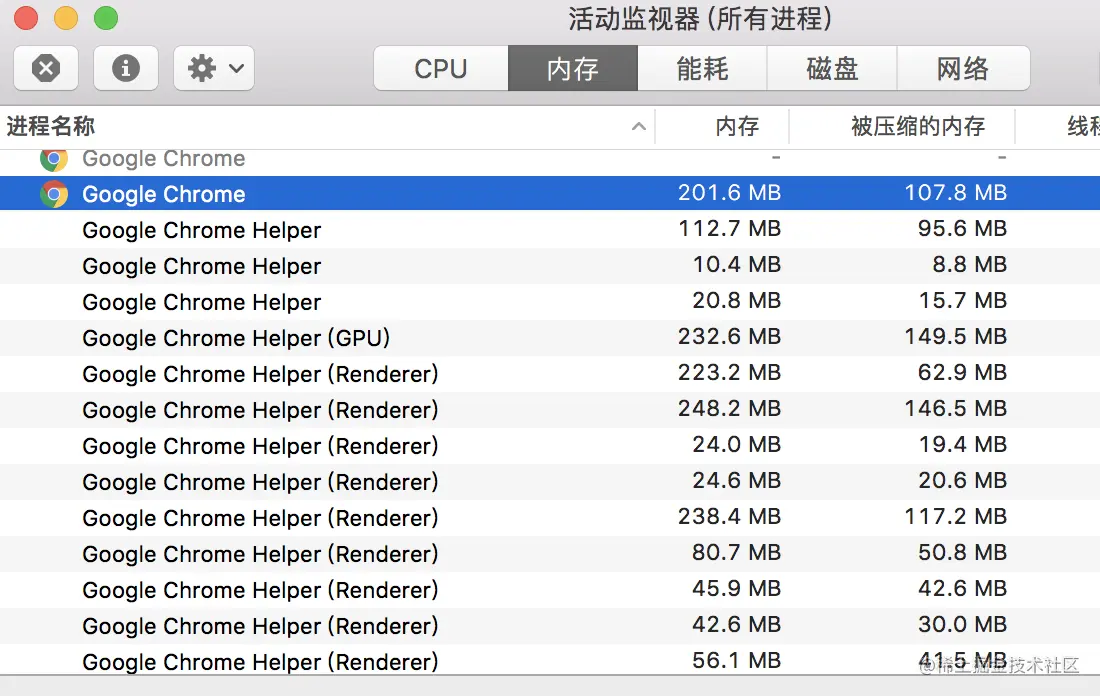Switch to the CPU tab
The width and height of the screenshot is (1100, 696).
point(441,68)
